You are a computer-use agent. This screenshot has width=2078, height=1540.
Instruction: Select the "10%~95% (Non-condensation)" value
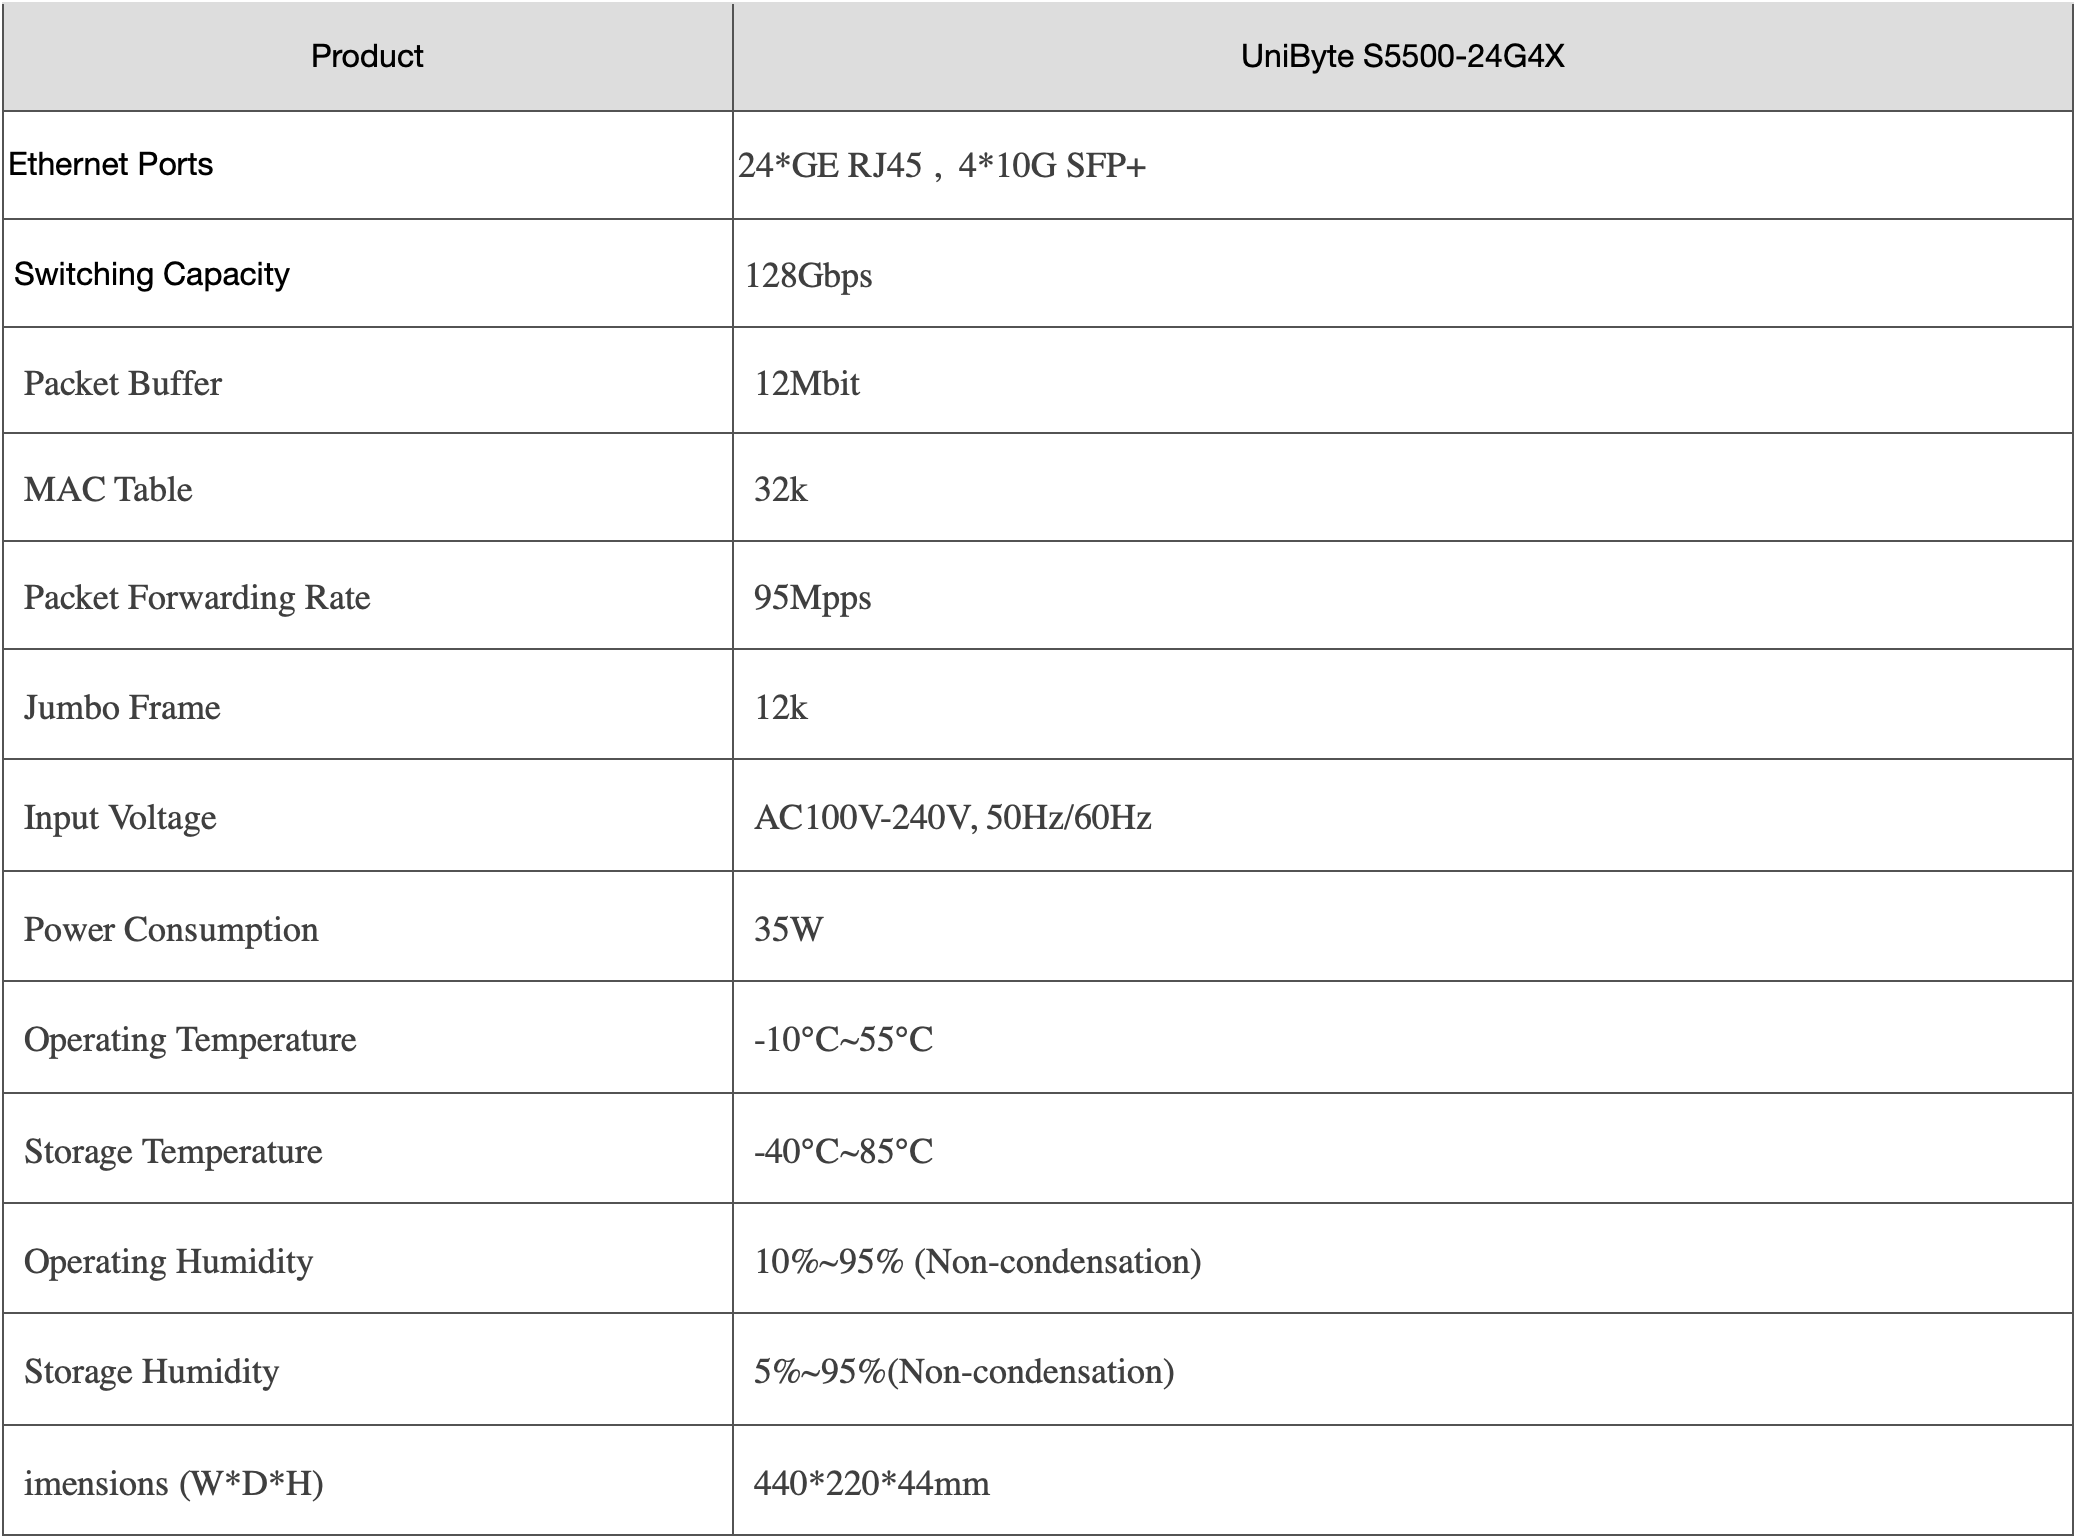tap(977, 1262)
